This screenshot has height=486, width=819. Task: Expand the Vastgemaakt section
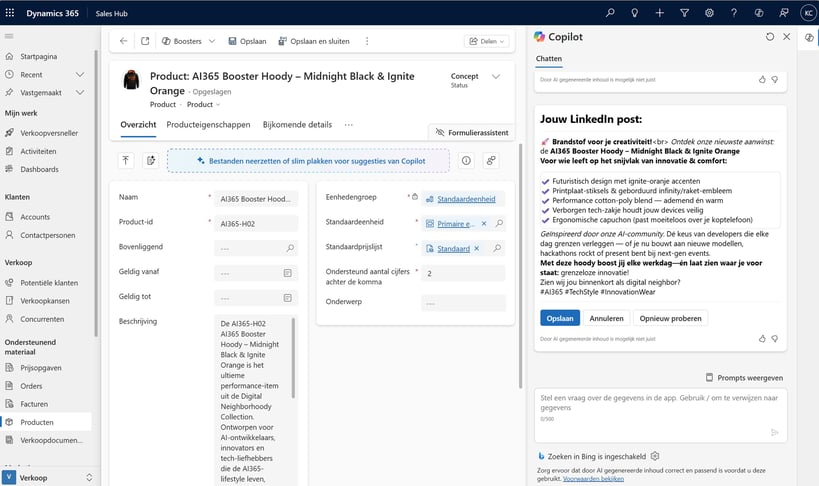click(80, 92)
